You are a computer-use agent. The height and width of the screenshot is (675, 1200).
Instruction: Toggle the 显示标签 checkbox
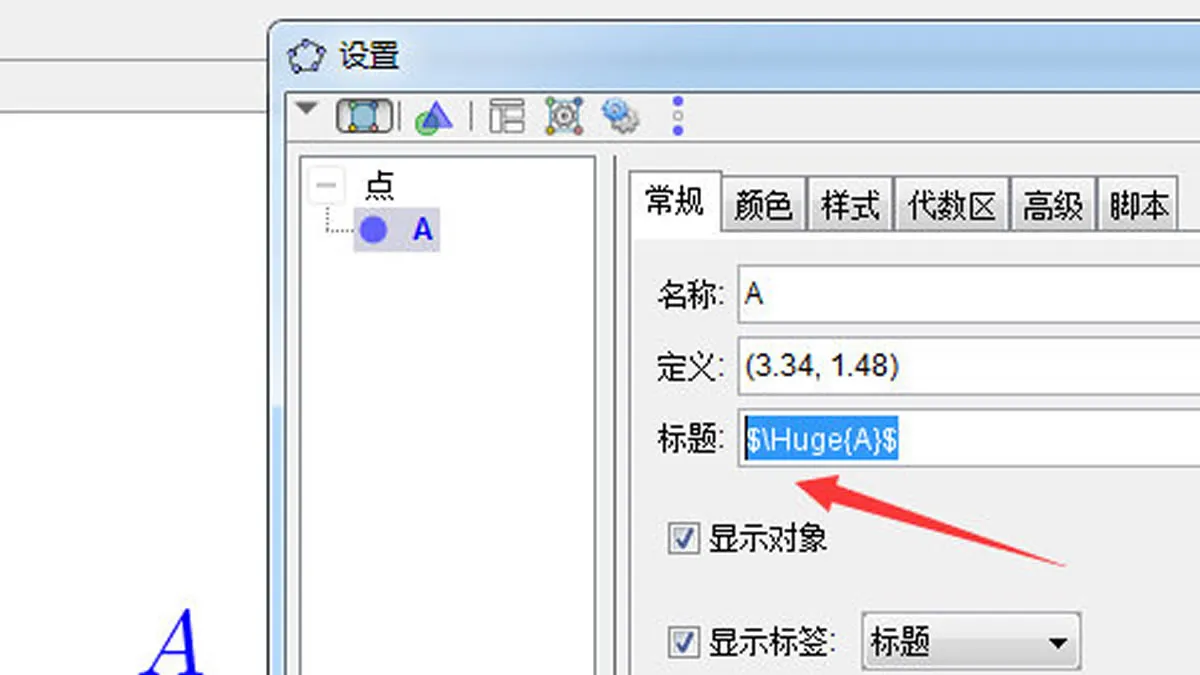[x=683, y=641]
